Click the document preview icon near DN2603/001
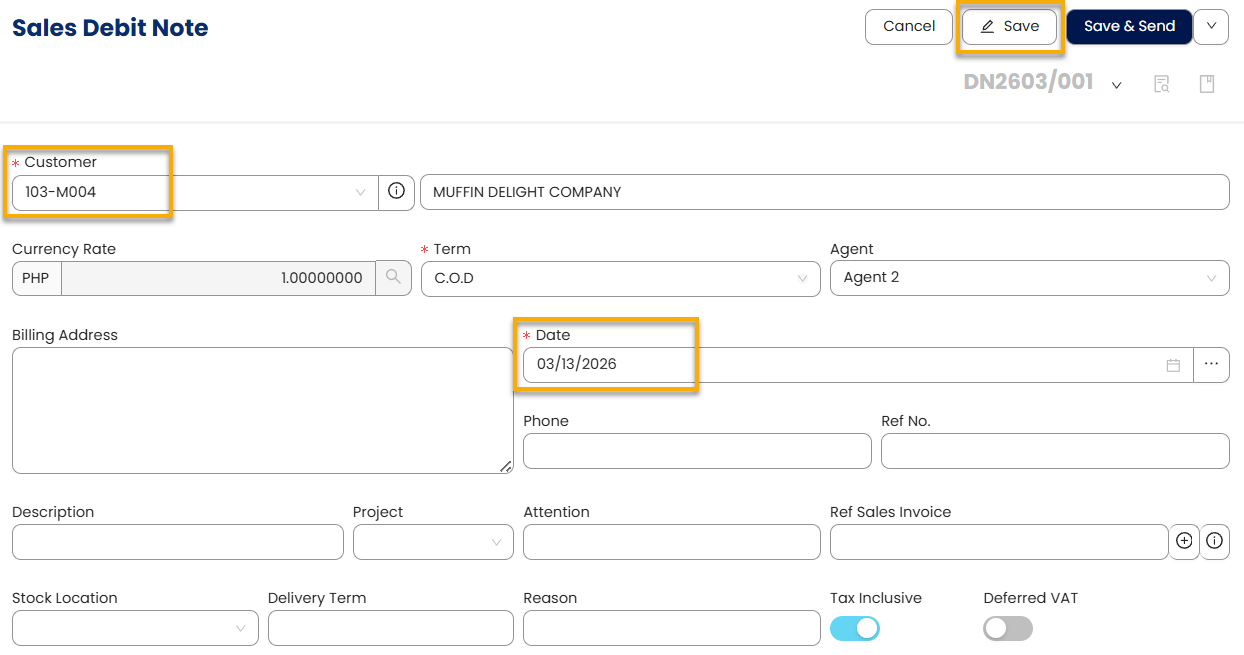 pos(1162,84)
